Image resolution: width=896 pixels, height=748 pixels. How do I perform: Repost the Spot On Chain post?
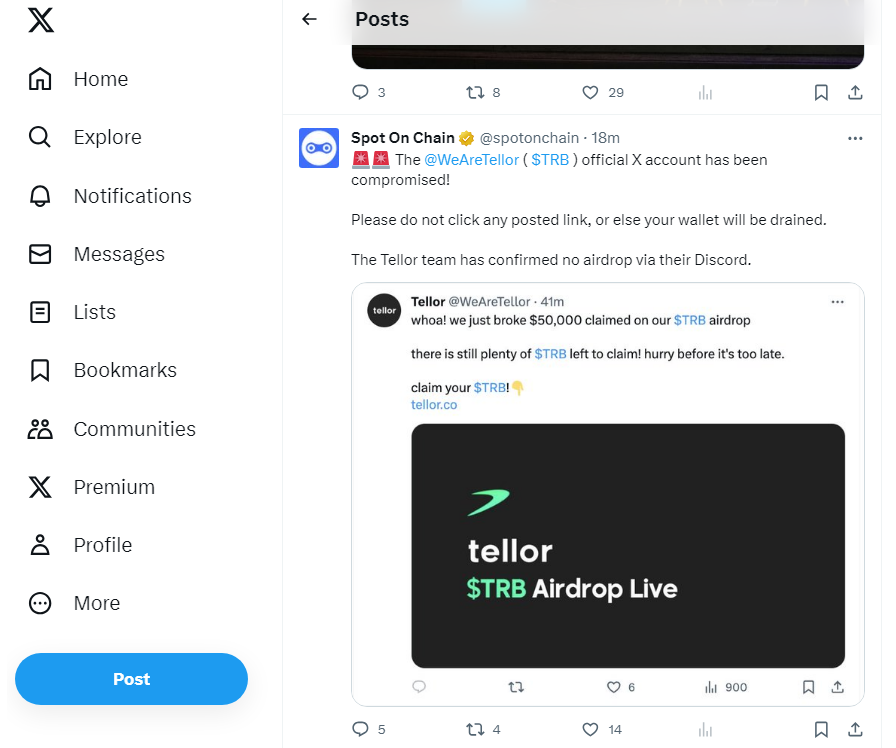tap(476, 729)
